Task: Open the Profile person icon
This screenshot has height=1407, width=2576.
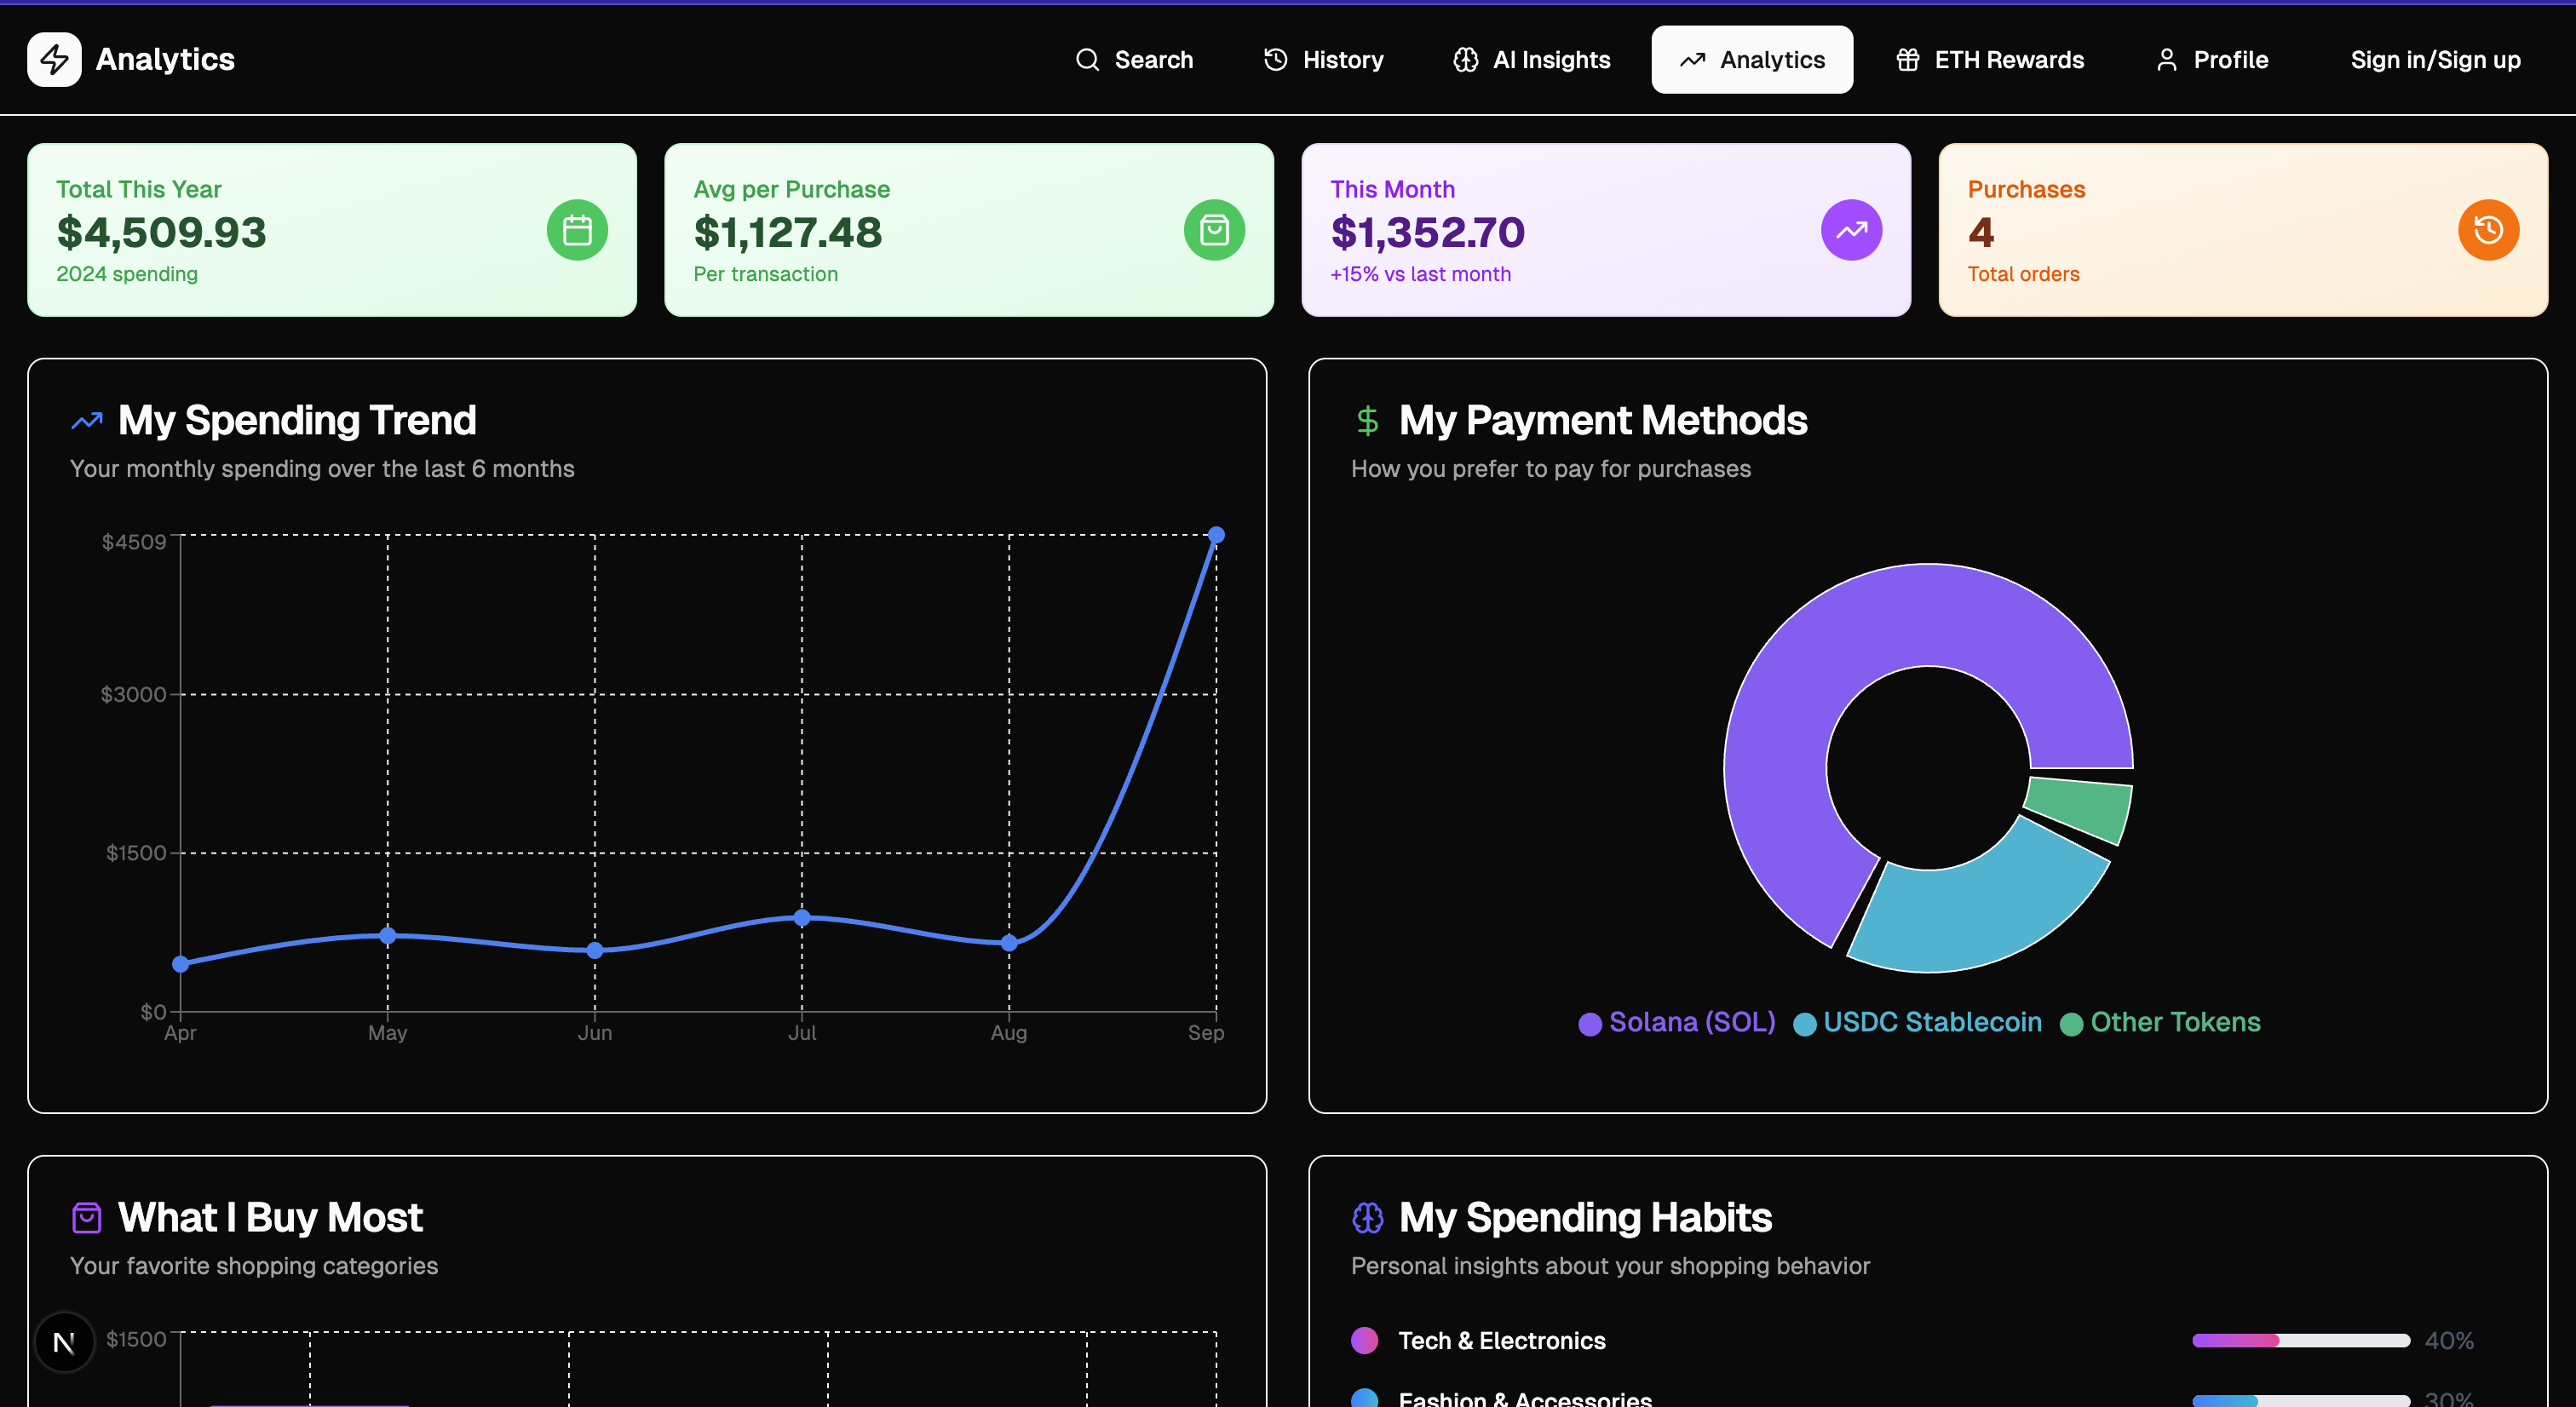Action: (2167, 59)
